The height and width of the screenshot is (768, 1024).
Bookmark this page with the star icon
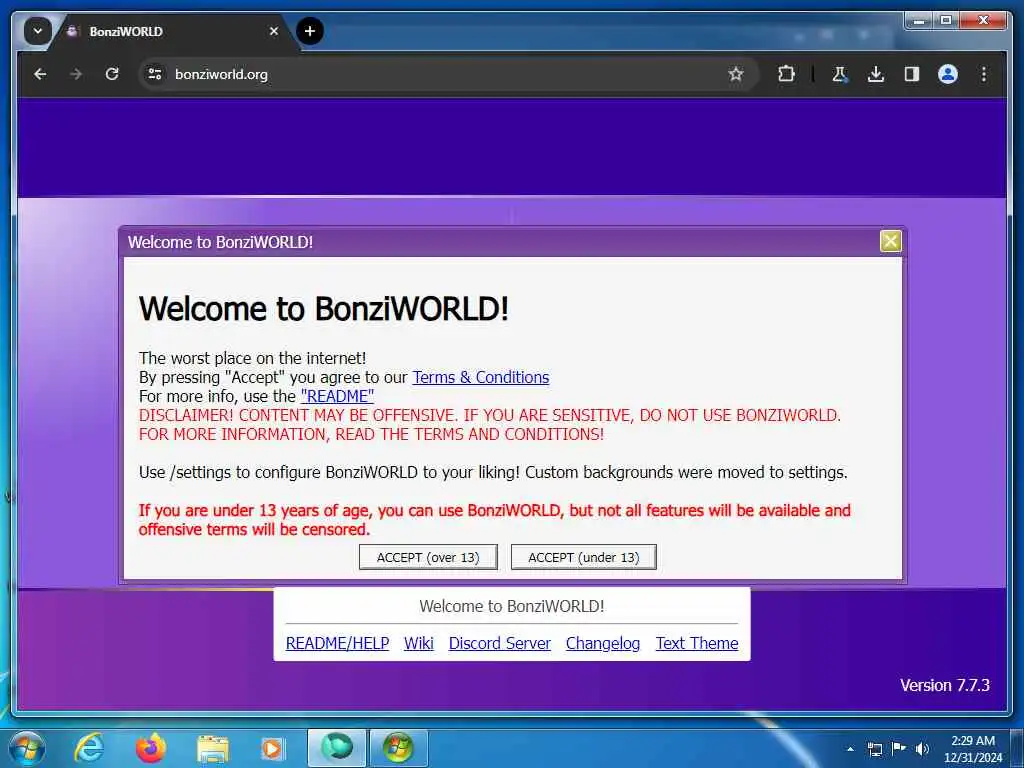coord(736,74)
